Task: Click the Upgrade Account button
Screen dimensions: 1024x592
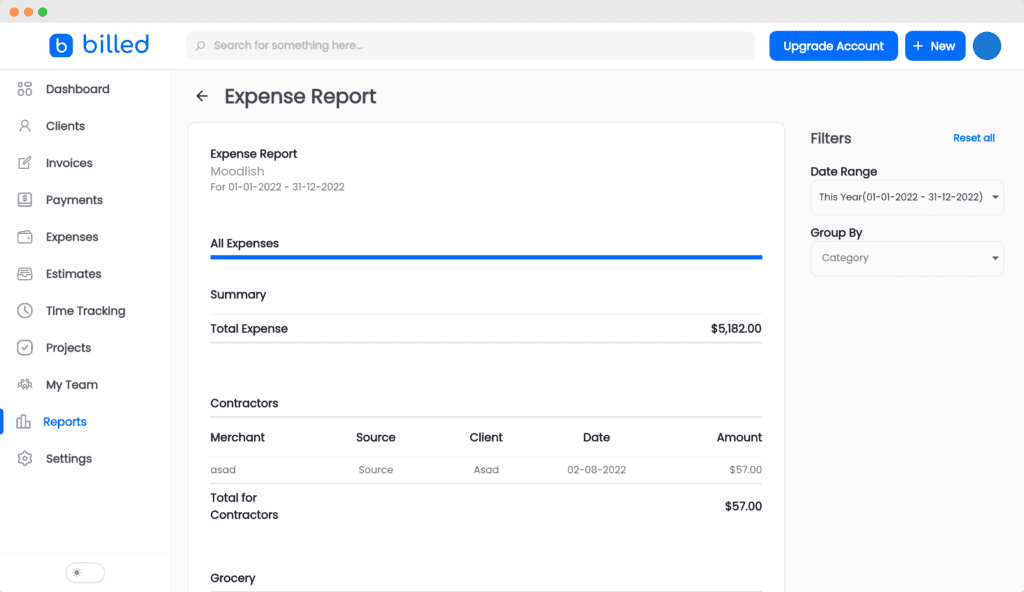Action: coord(833,45)
